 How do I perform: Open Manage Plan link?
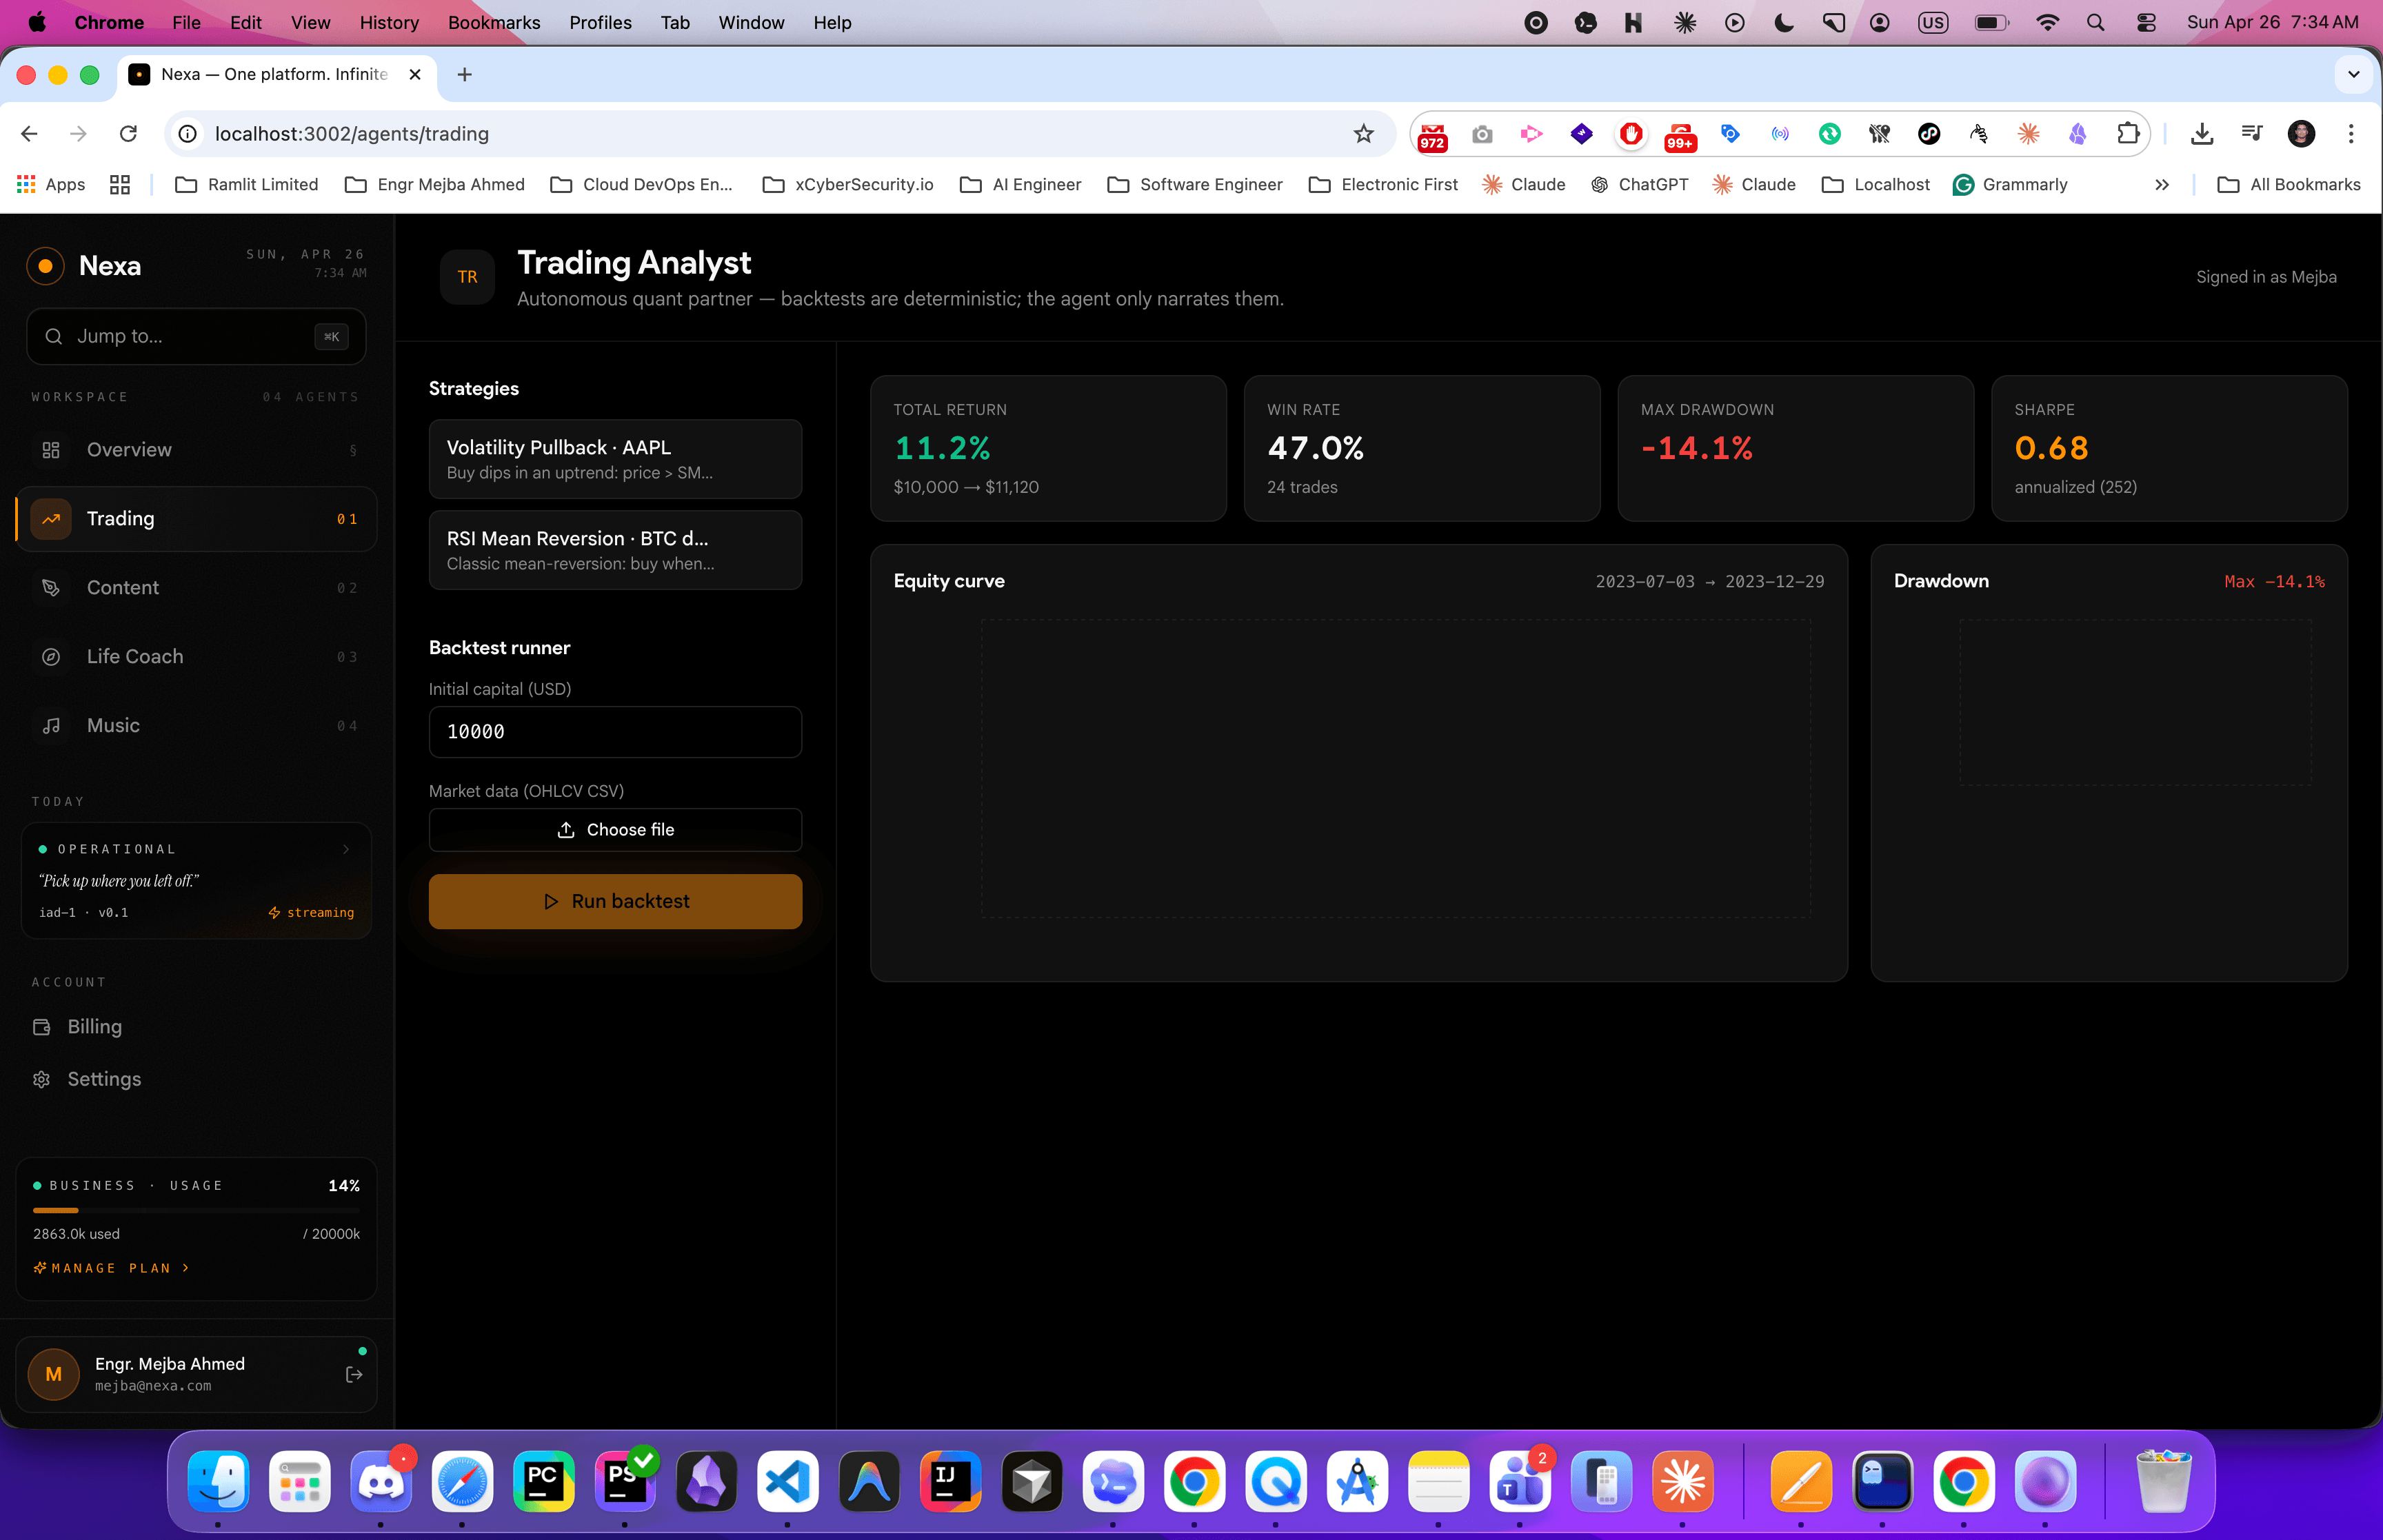click(111, 1268)
